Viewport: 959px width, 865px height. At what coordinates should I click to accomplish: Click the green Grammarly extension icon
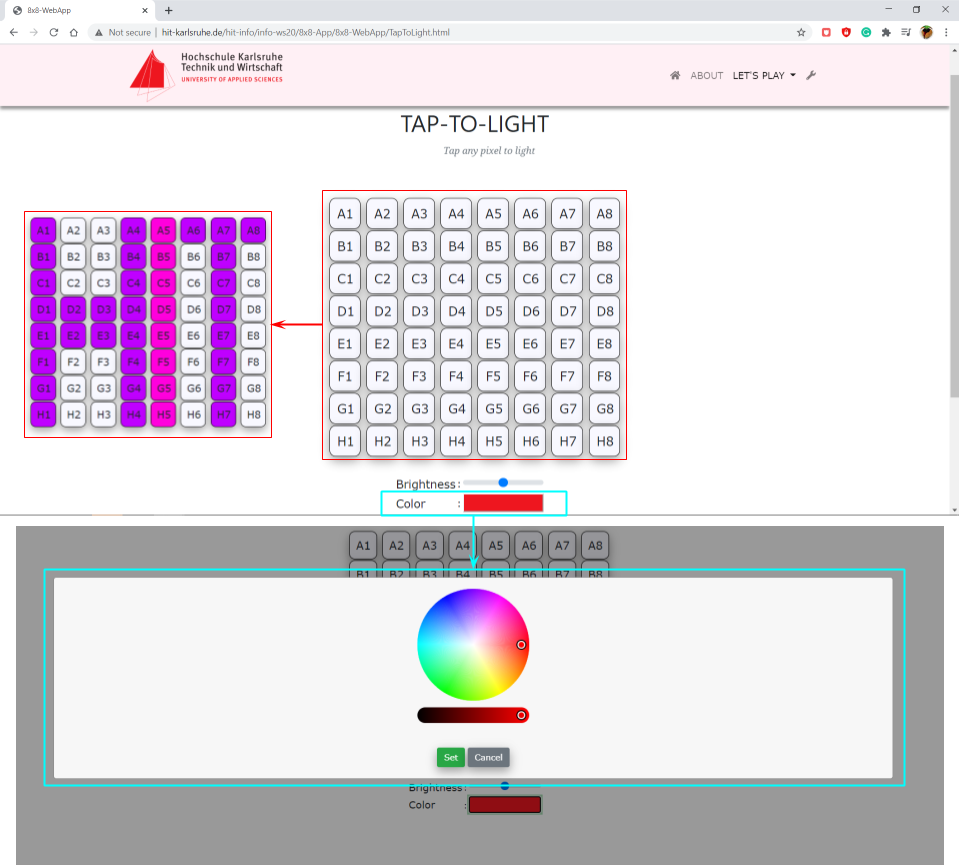tap(866, 32)
